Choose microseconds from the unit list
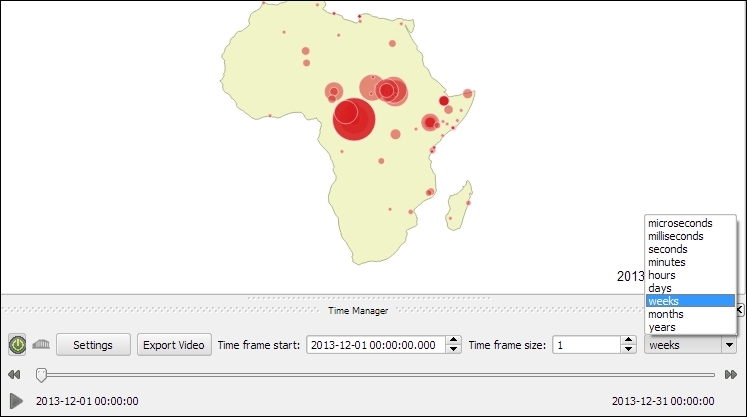Viewport: 747px width, 417px height. point(690,223)
